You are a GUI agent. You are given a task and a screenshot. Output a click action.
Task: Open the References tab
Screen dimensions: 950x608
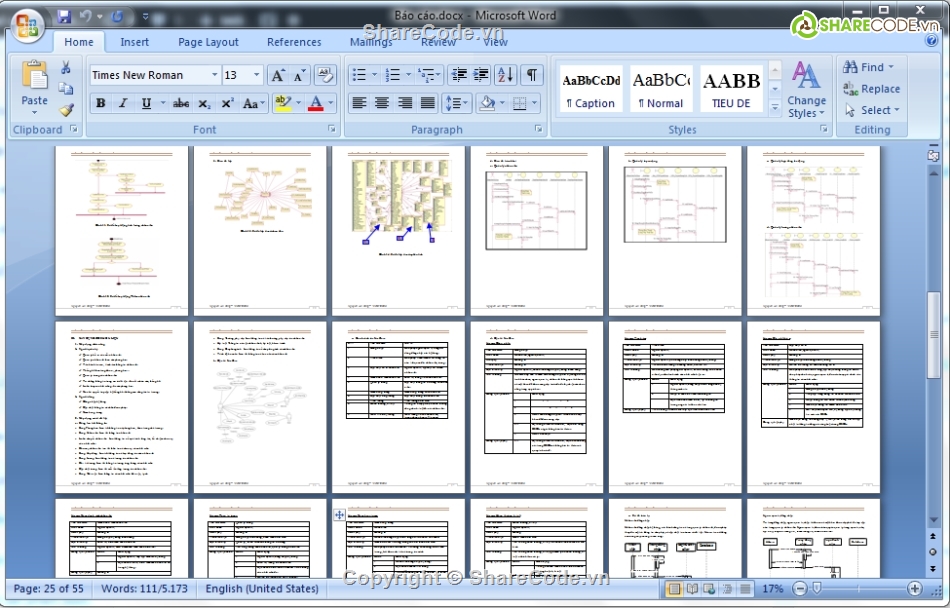coord(294,42)
